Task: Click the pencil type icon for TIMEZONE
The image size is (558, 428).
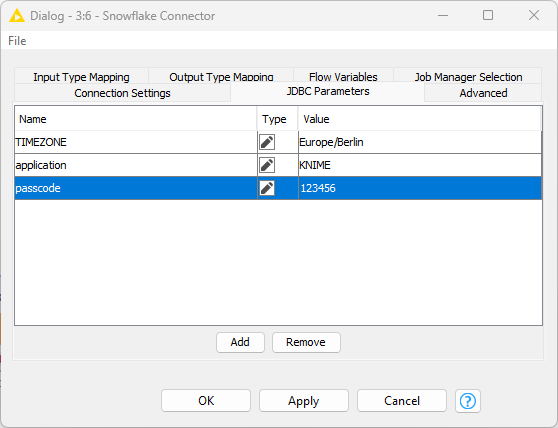Action: pos(267,142)
